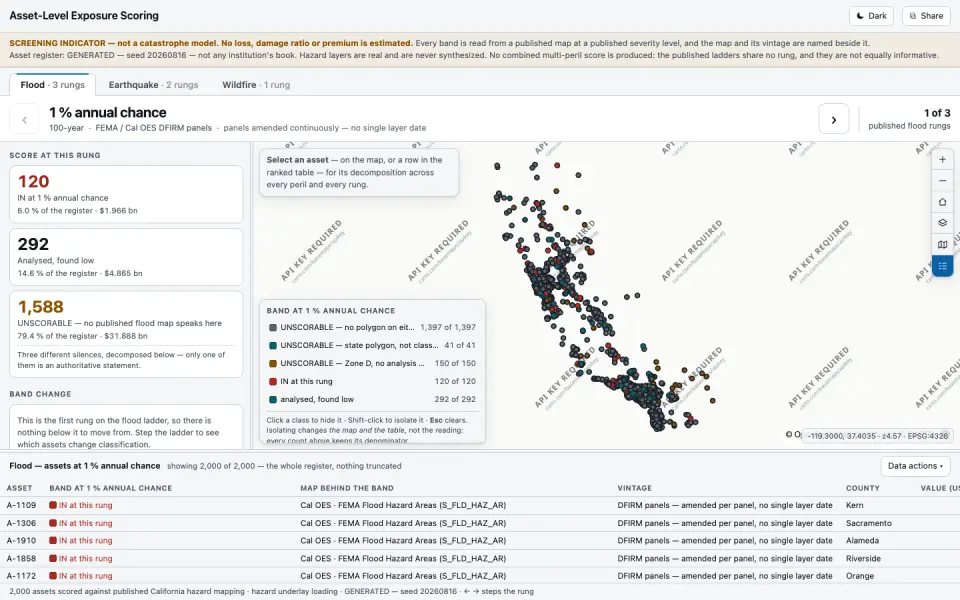Go to the next flood rung
Viewport: 960px width, 600px height.
833,119
